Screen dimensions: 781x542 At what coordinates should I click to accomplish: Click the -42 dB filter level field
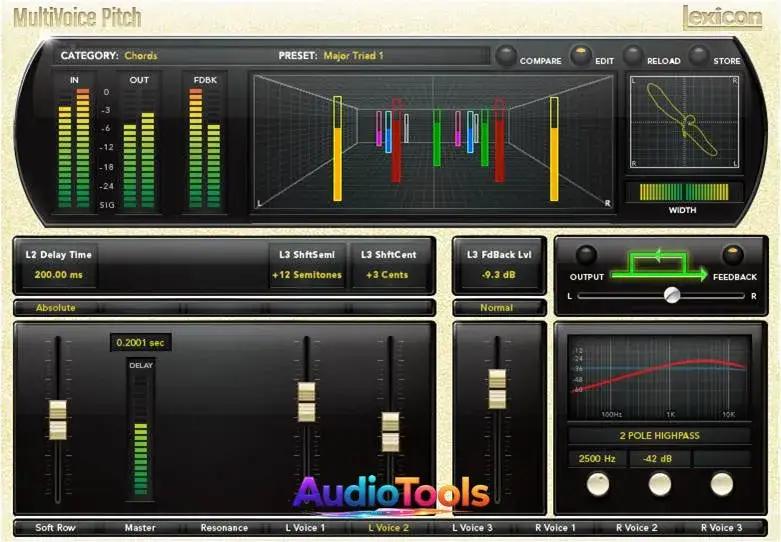(658, 458)
